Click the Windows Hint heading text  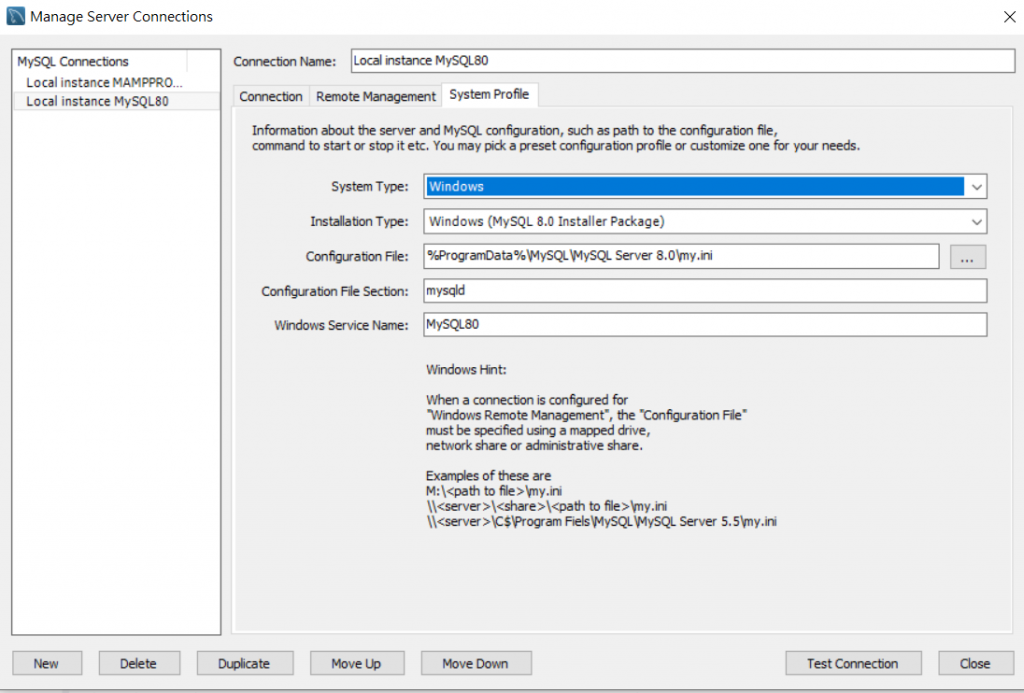coord(466,370)
